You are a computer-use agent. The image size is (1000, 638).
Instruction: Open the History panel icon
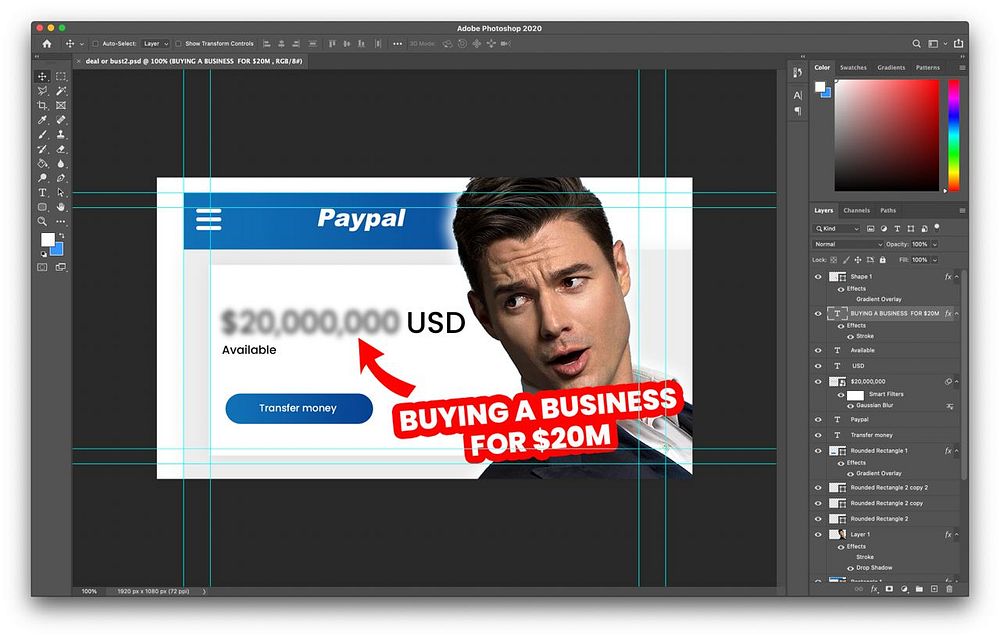[x=797, y=73]
